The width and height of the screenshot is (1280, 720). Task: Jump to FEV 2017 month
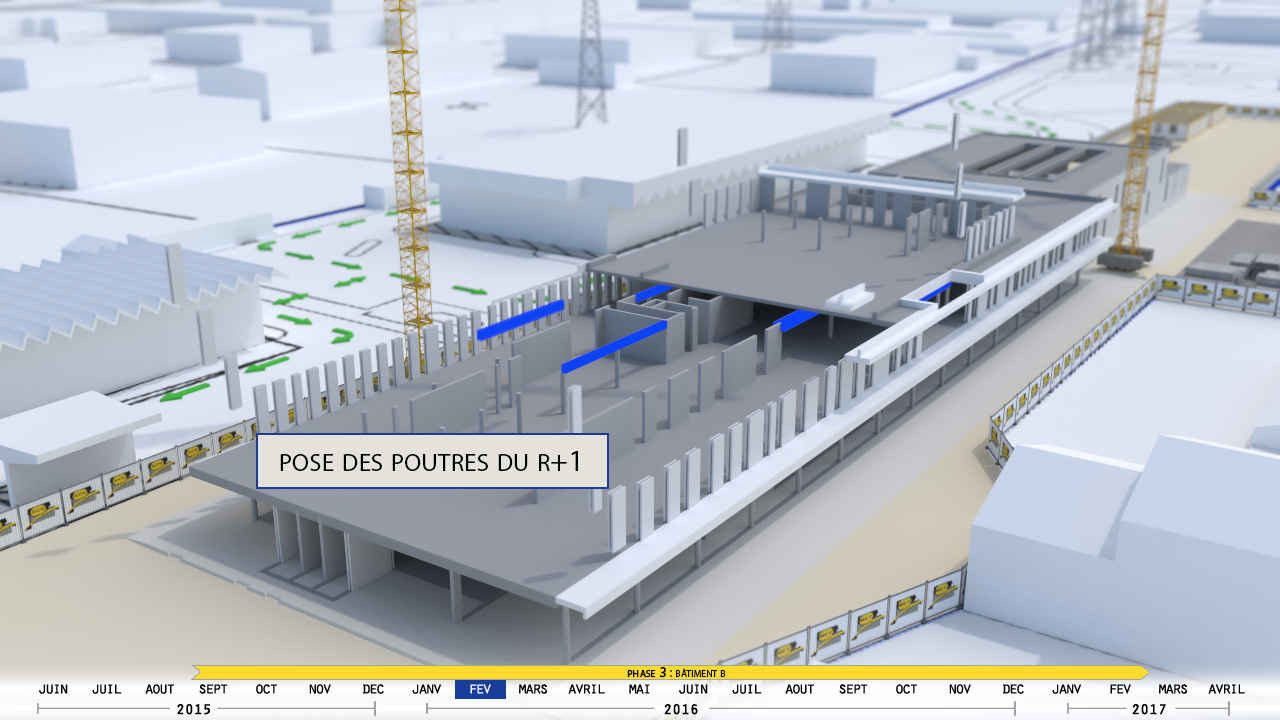1120,689
